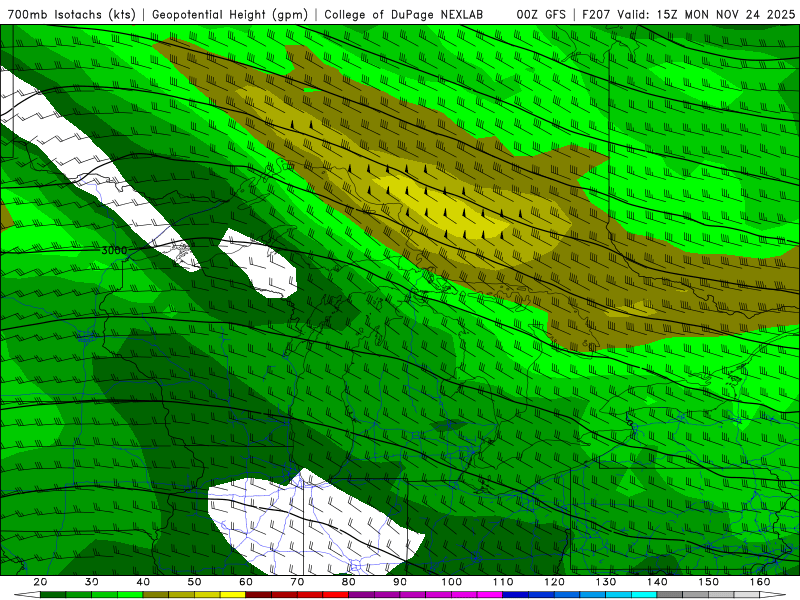Click the legend value 120

point(555,582)
